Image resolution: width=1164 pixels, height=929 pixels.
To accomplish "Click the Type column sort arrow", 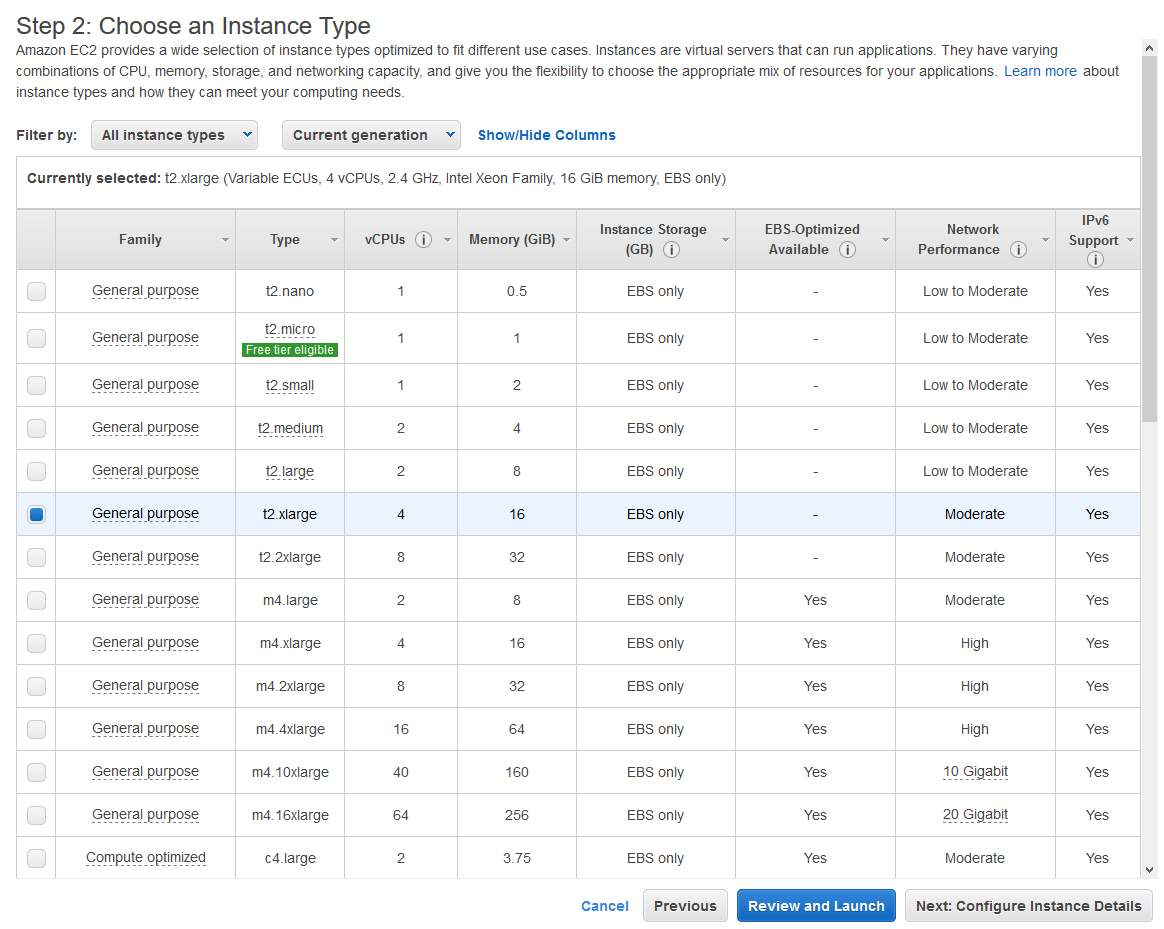I will 334,240.
